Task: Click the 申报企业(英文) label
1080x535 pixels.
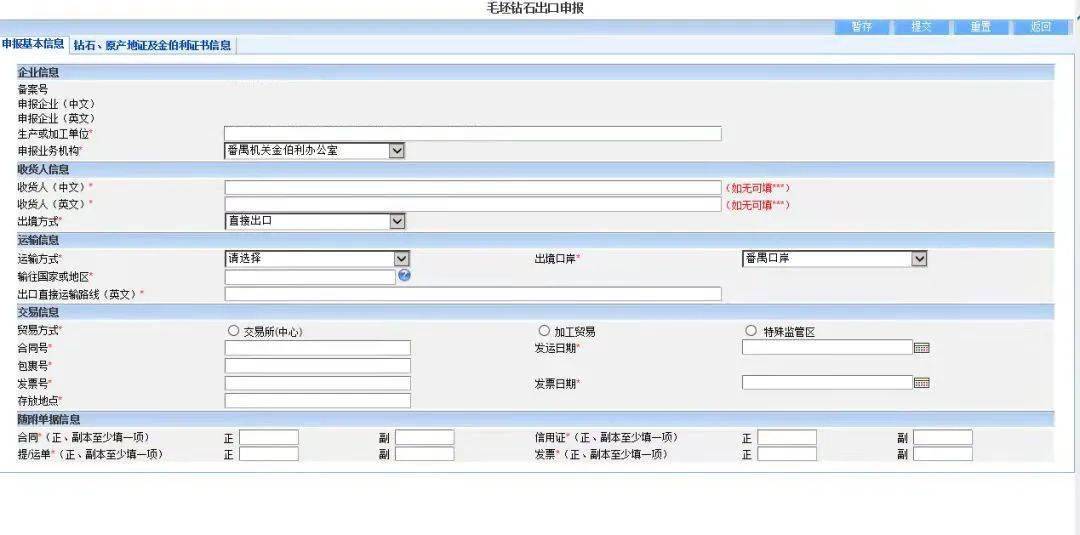Action: click(56, 118)
